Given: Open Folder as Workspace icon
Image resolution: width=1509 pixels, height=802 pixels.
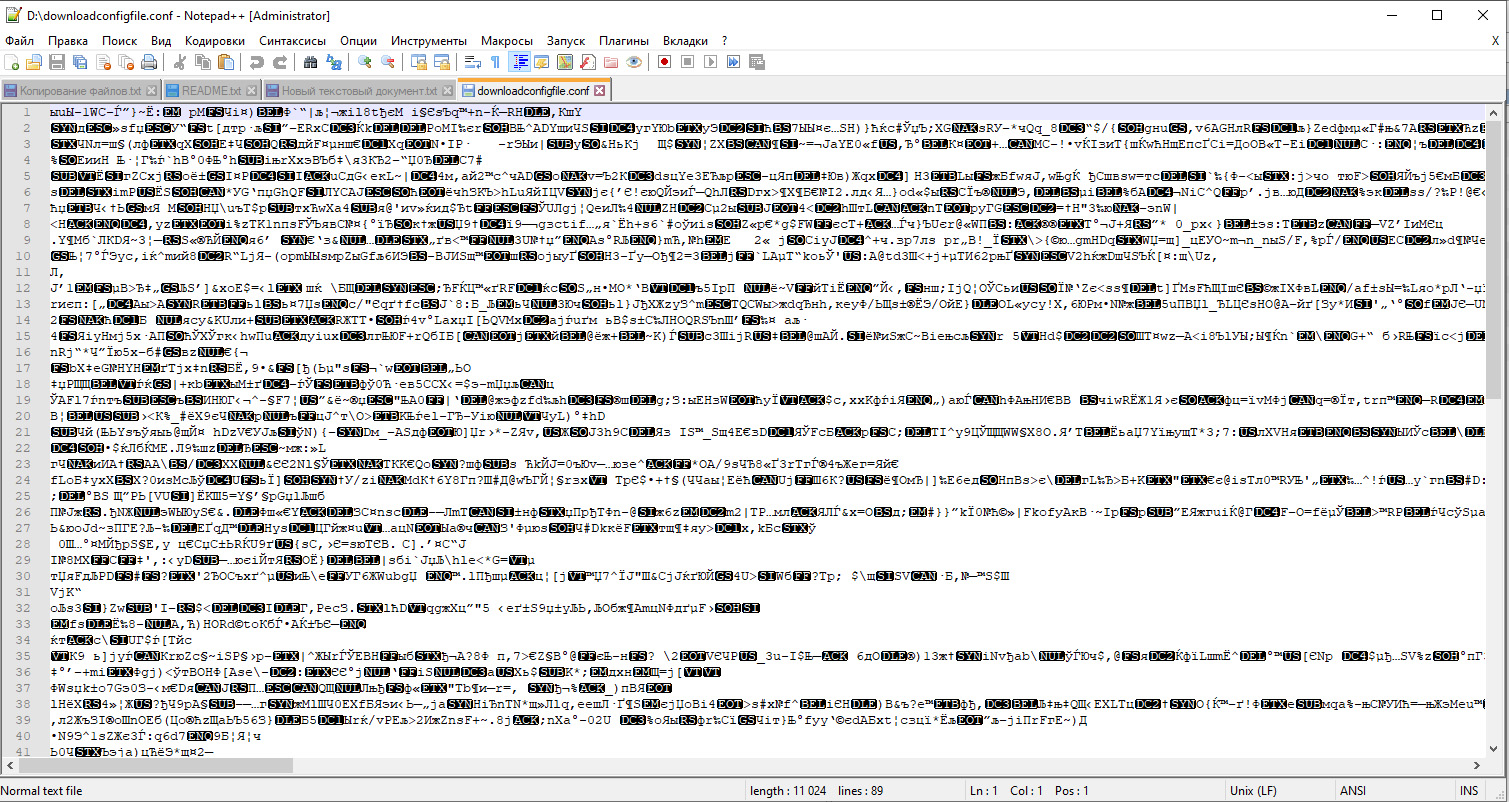Looking at the screenshot, I should click(611, 62).
